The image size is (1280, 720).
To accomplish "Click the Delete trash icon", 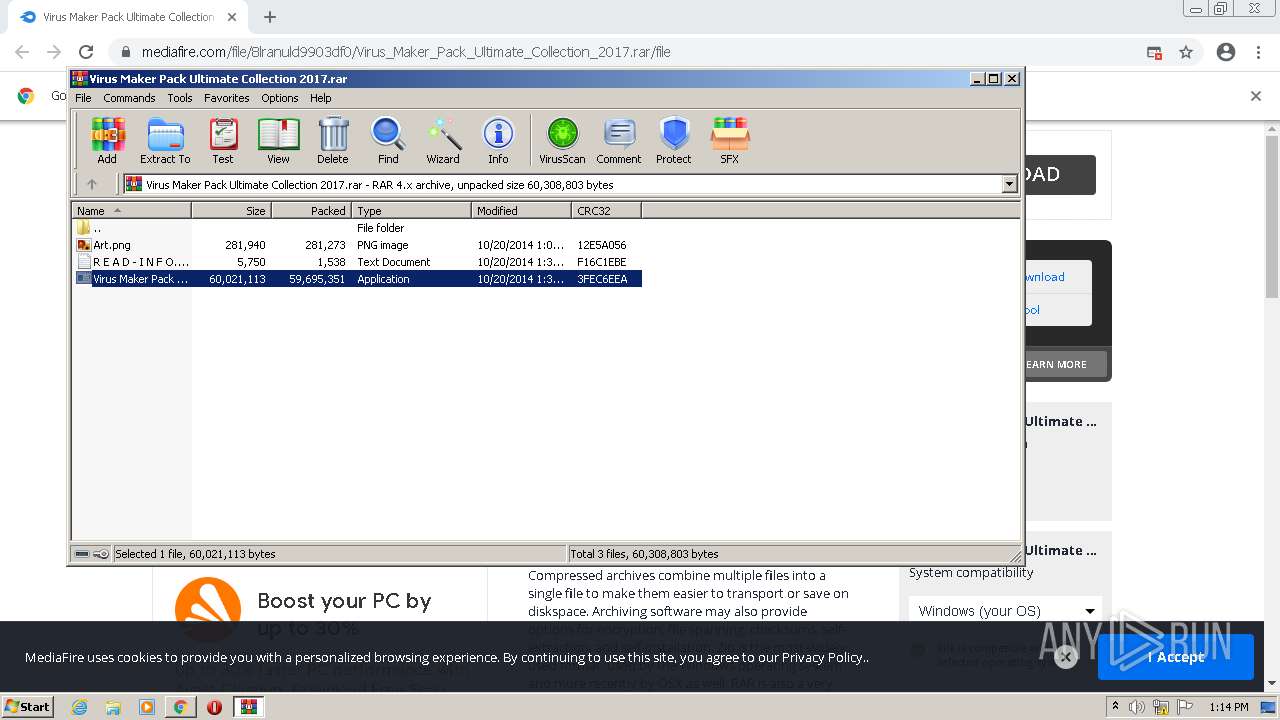I will pos(333,141).
